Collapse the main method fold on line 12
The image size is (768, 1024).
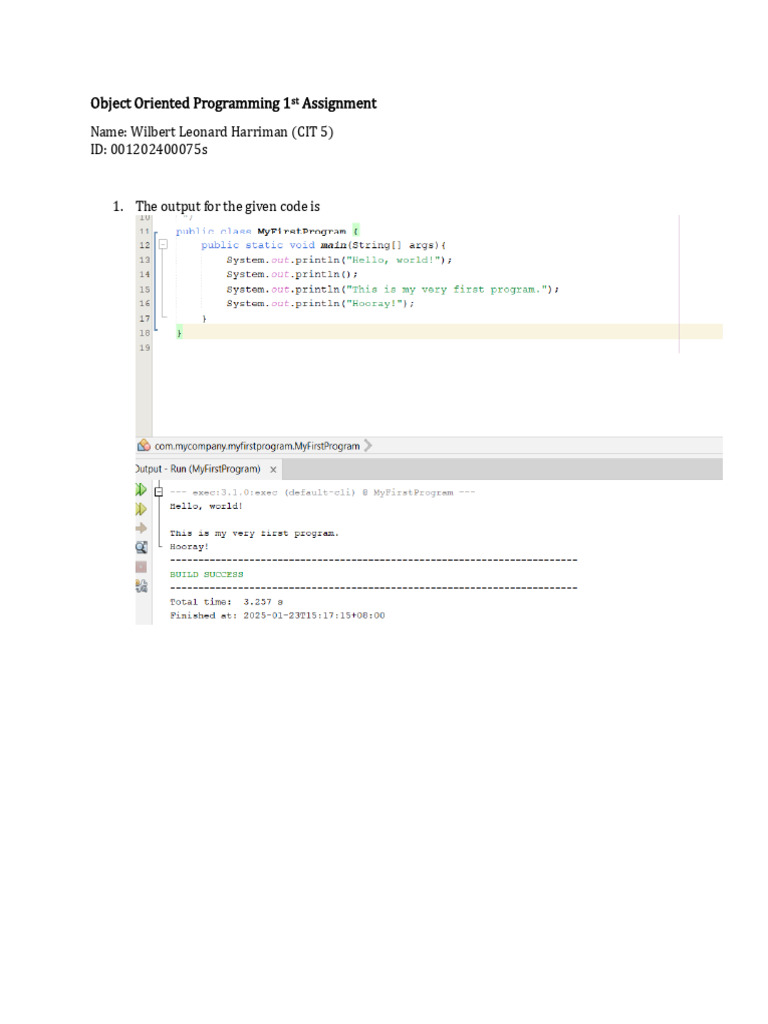click(x=163, y=244)
